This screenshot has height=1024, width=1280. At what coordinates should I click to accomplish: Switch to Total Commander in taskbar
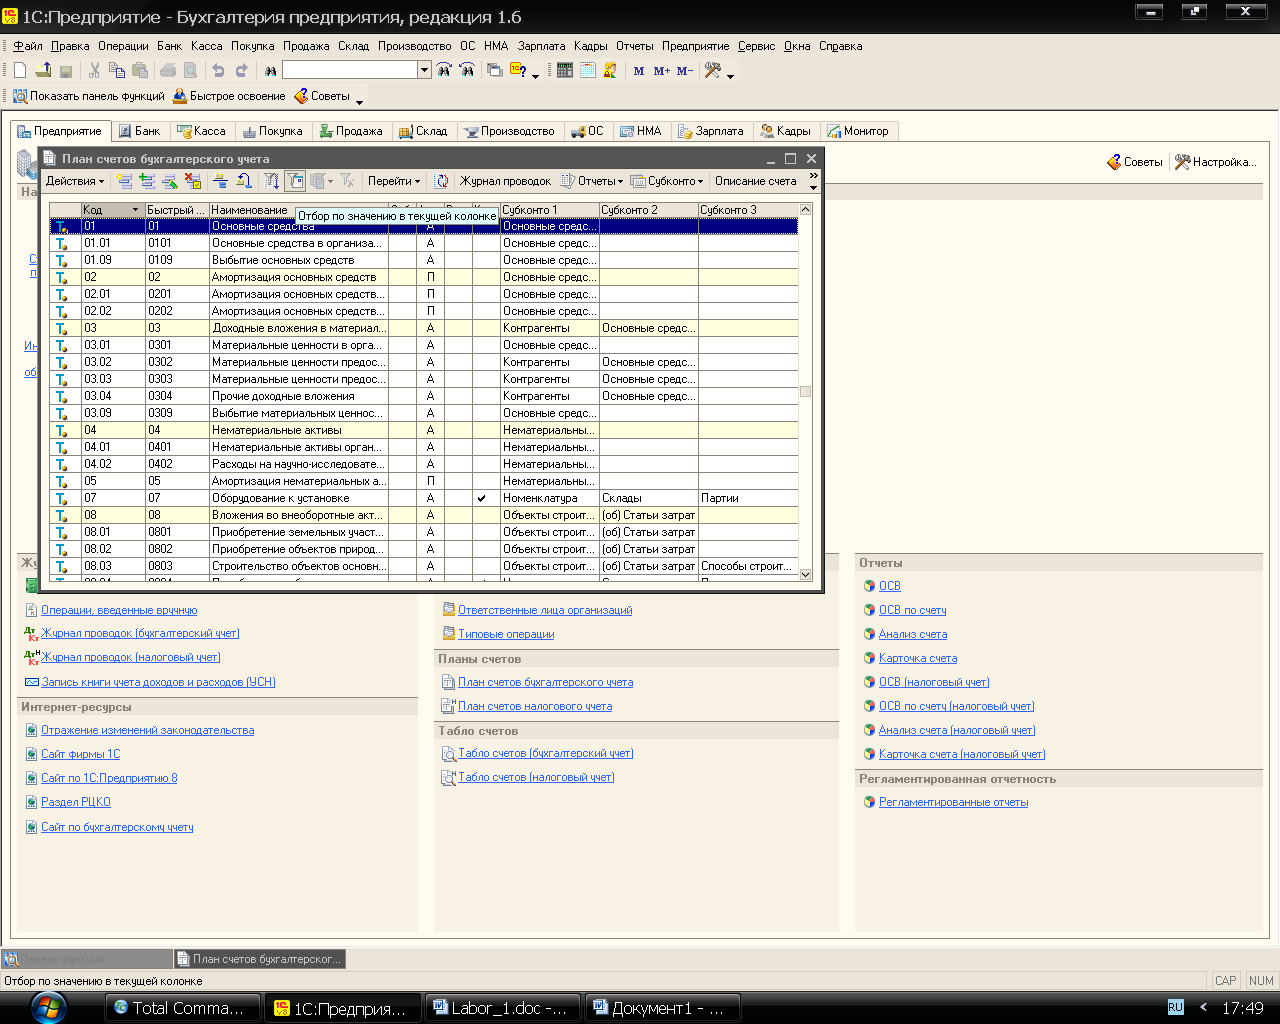(x=182, y=1008)
